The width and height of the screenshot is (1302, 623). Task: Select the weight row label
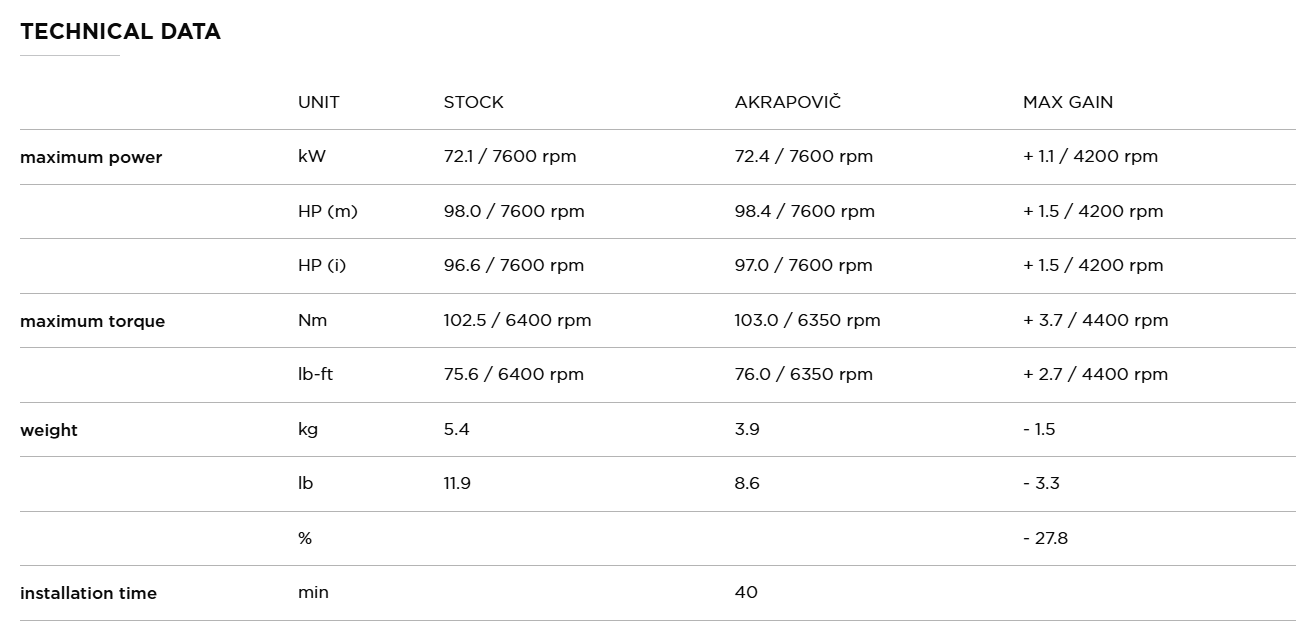49,430
